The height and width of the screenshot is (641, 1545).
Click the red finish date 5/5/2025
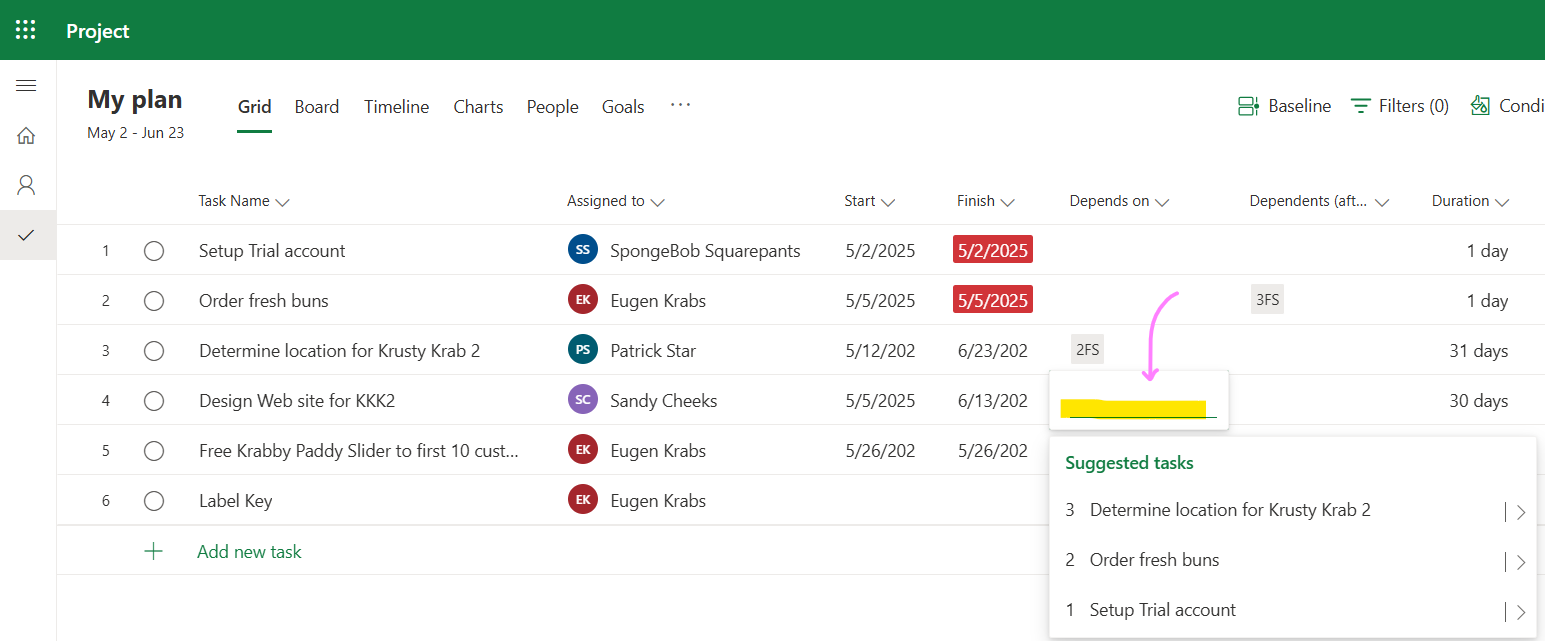click(x=993, y=300)
